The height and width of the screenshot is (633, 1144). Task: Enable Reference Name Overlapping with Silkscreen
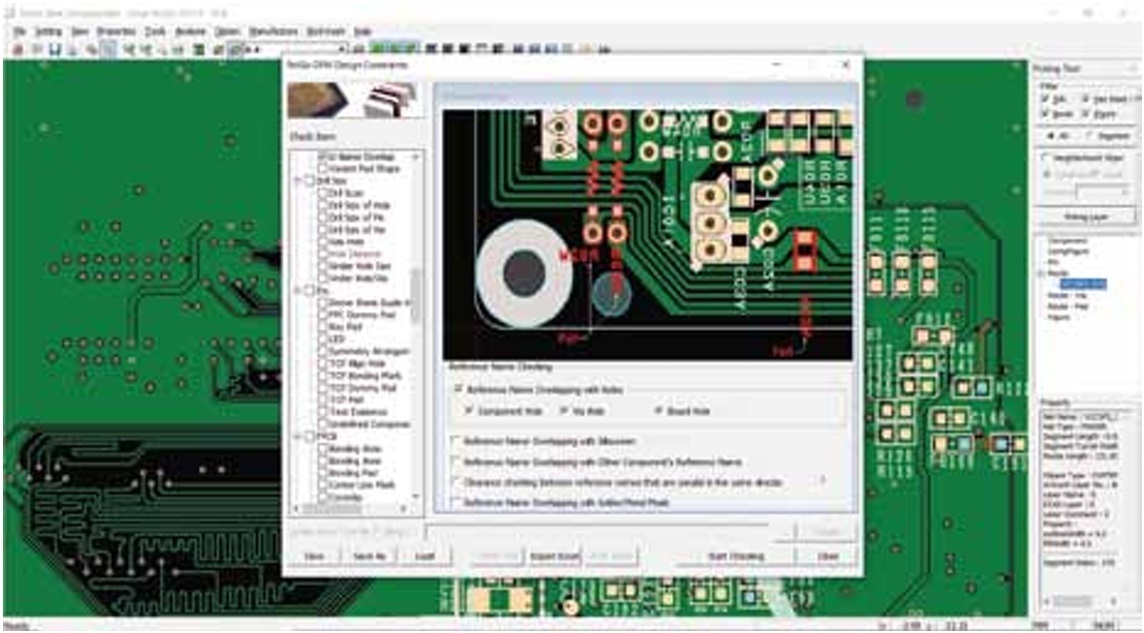[457, 441]
